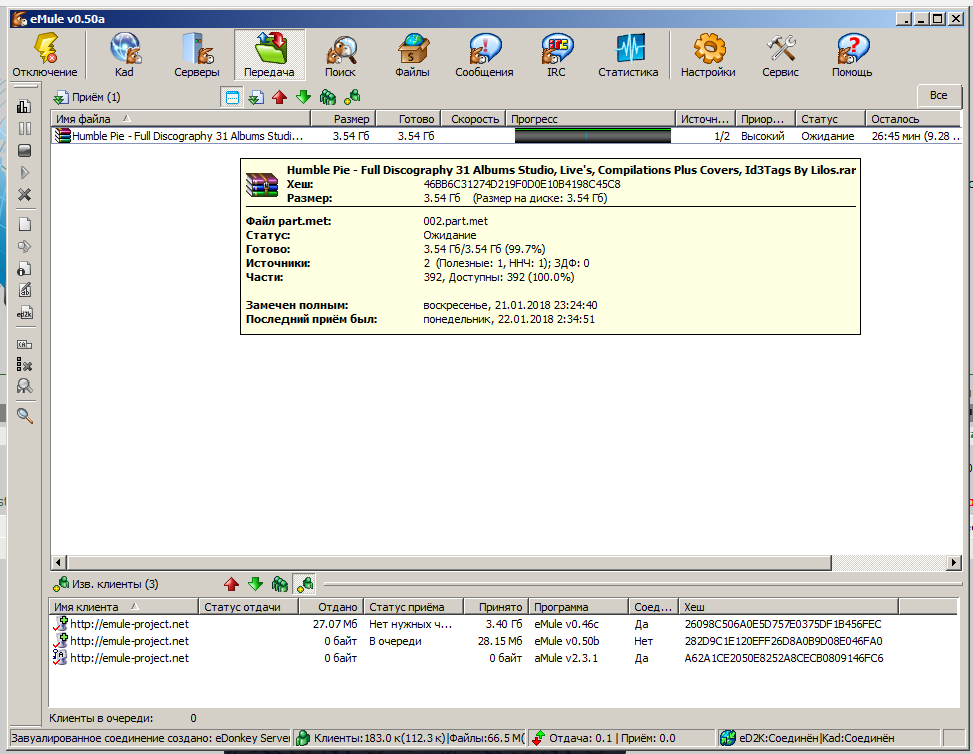Toggle the split window view button
The image size is (973, 754).
pos(231,97)
